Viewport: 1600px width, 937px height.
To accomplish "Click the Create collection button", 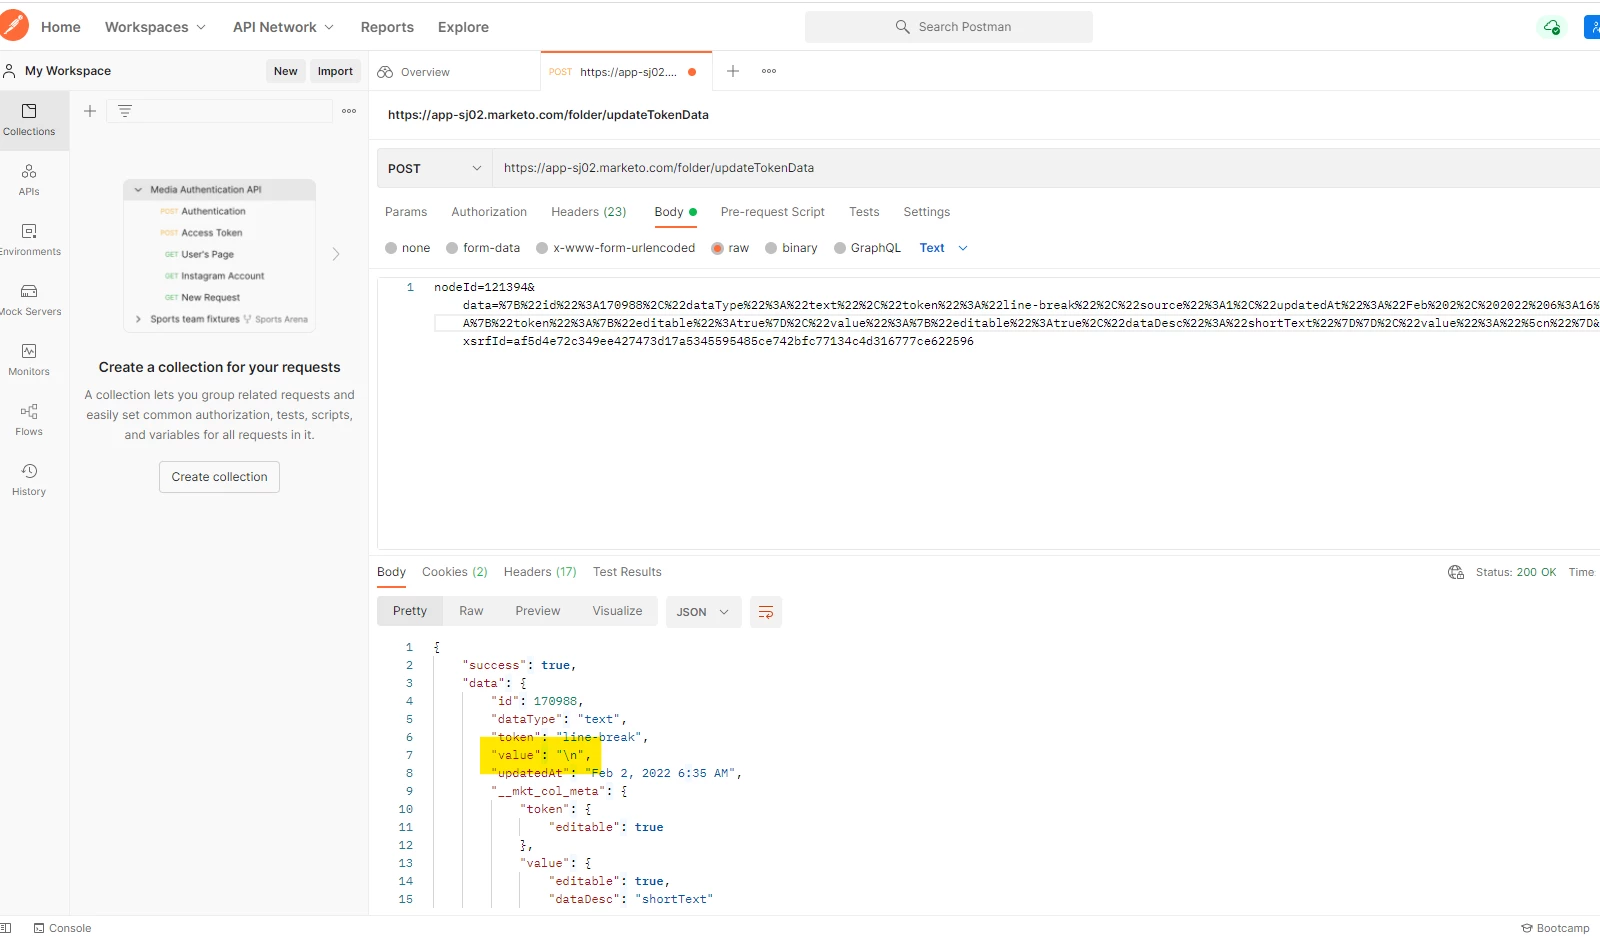I will [219, 477].
